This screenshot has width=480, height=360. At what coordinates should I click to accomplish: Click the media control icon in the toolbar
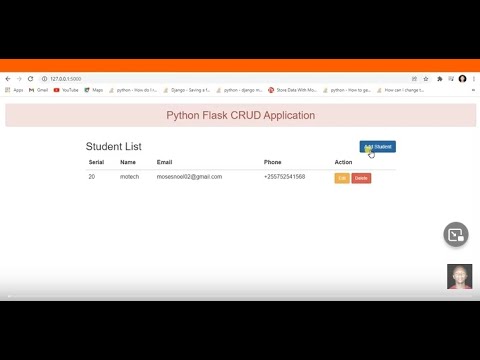(451, 79)
